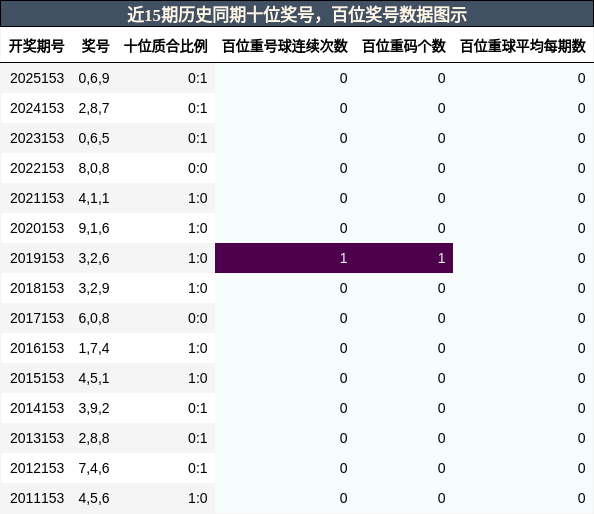Click highlighted 百位重码个数 value 1 in row 2019153
This screenshot has height=514, width=594.
click(x=441, y=258)
